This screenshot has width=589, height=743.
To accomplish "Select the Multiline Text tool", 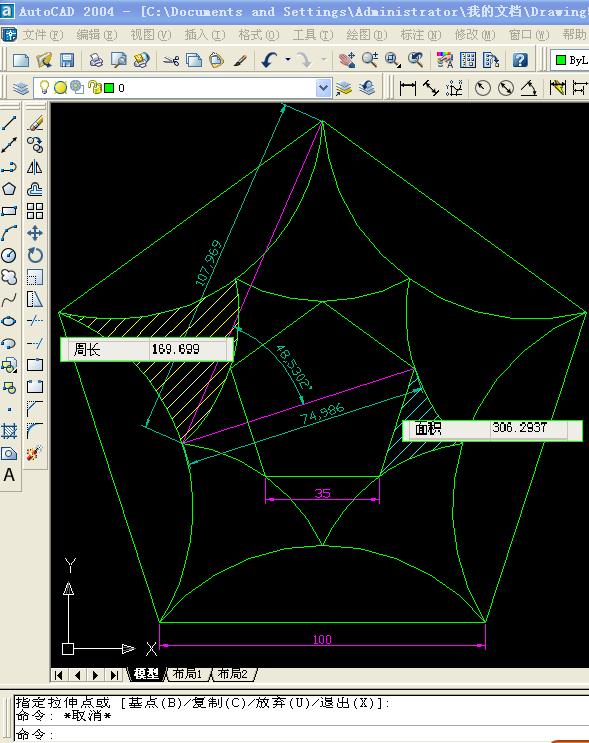I will pos(9,475).
